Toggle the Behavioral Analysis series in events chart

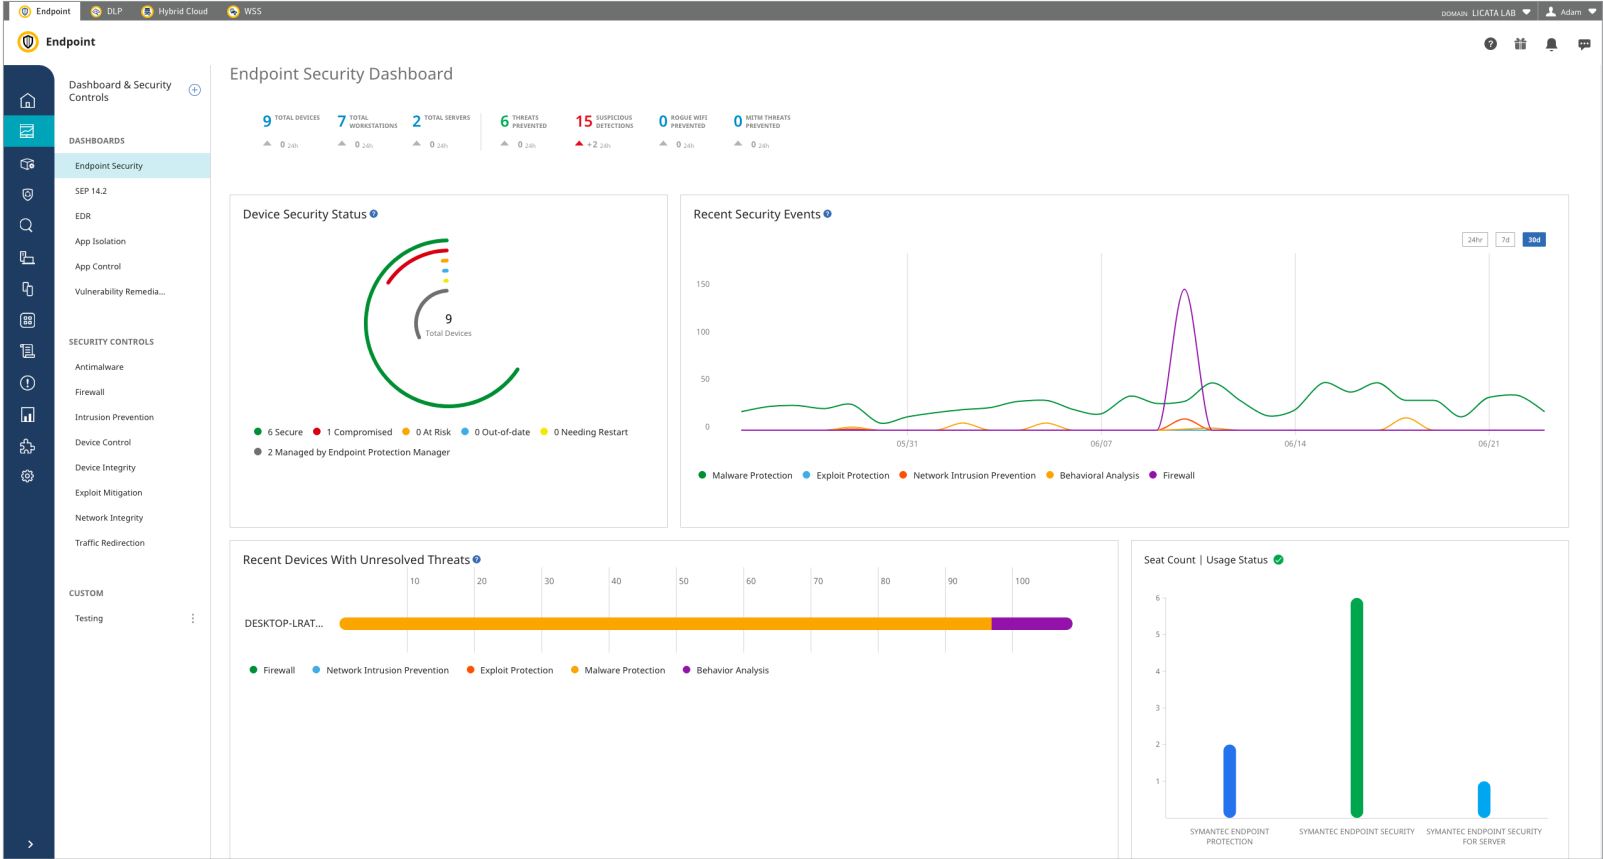coord(1092,476)
